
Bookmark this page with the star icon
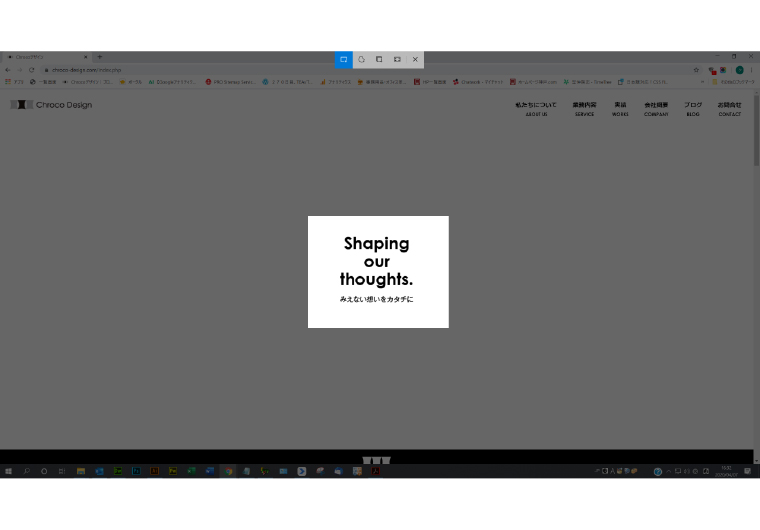pyautogui.click(x=696, y=70)
